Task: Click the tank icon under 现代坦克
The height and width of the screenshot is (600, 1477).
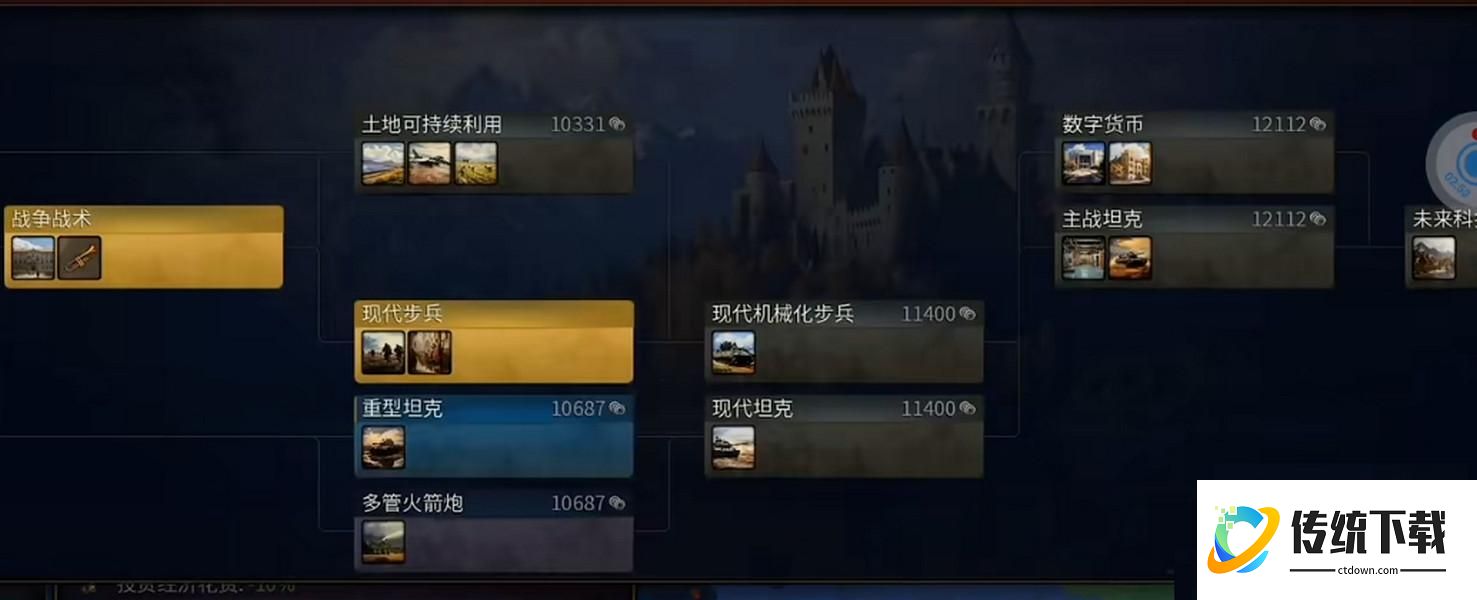Action: 733,447
